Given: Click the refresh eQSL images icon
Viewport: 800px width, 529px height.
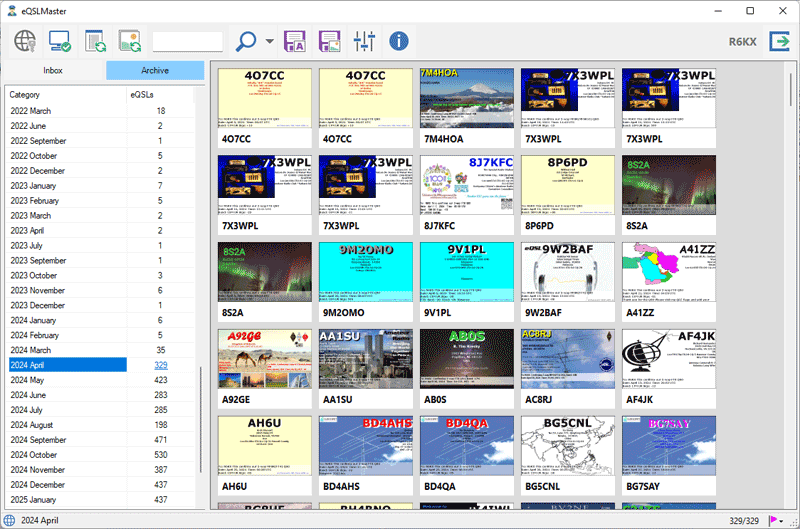Looking at the screenshot, I should [129, 41].
